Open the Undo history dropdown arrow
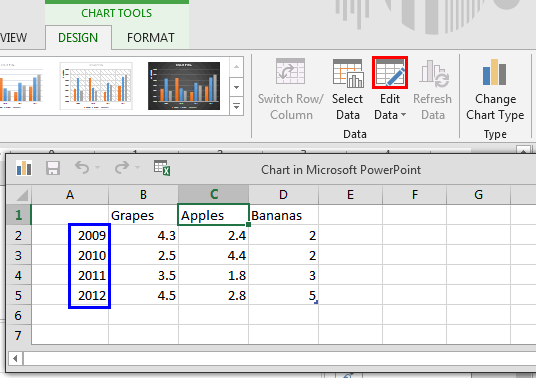 (97, 167)
